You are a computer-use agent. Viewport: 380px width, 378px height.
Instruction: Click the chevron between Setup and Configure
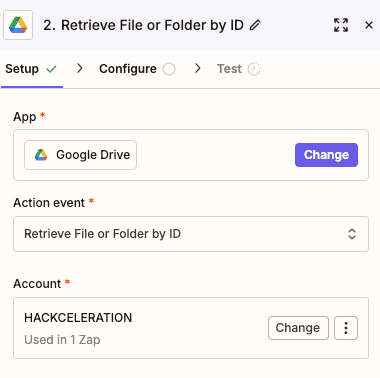[x=79, y=68]
